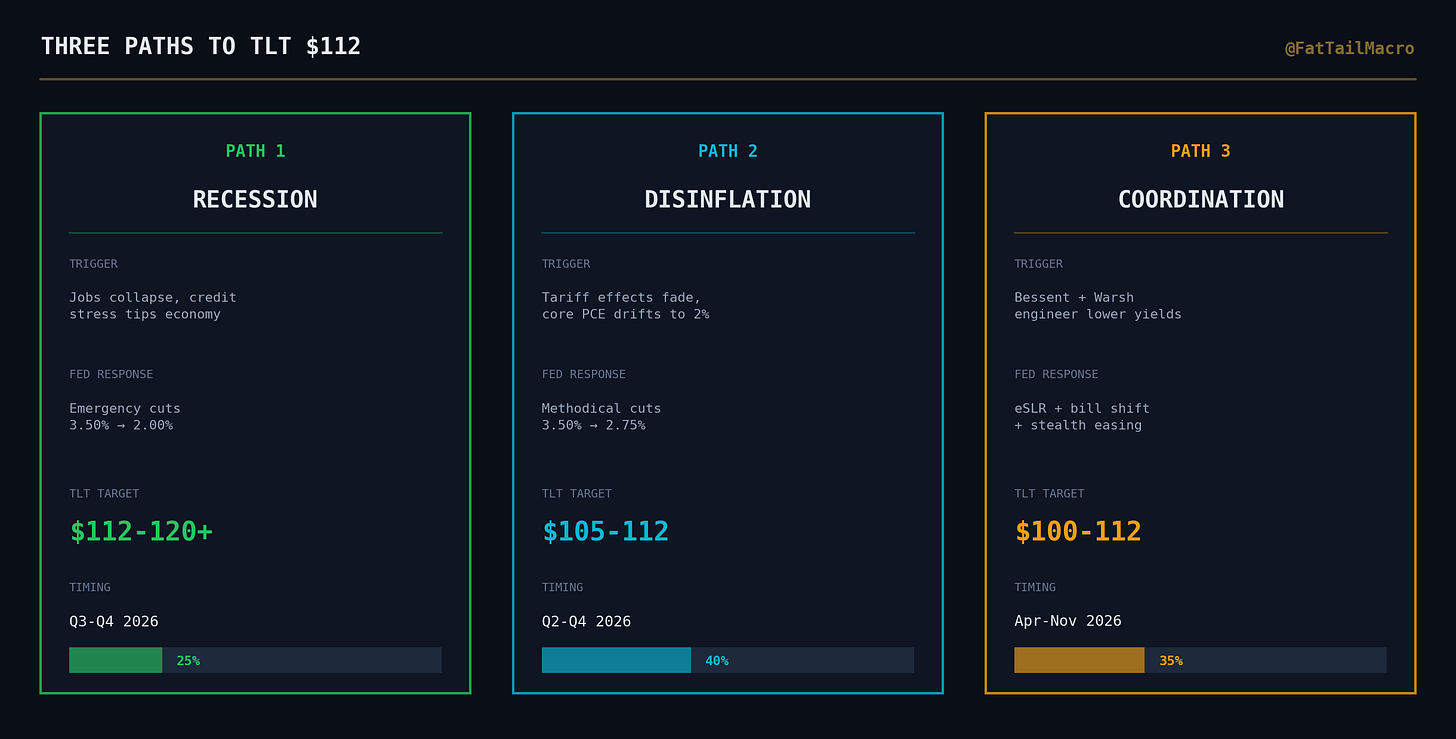Viewport: 1456px width, 739px height.
Task: Click the 'PATH 3' label
Action: (x=1201, y=151)
